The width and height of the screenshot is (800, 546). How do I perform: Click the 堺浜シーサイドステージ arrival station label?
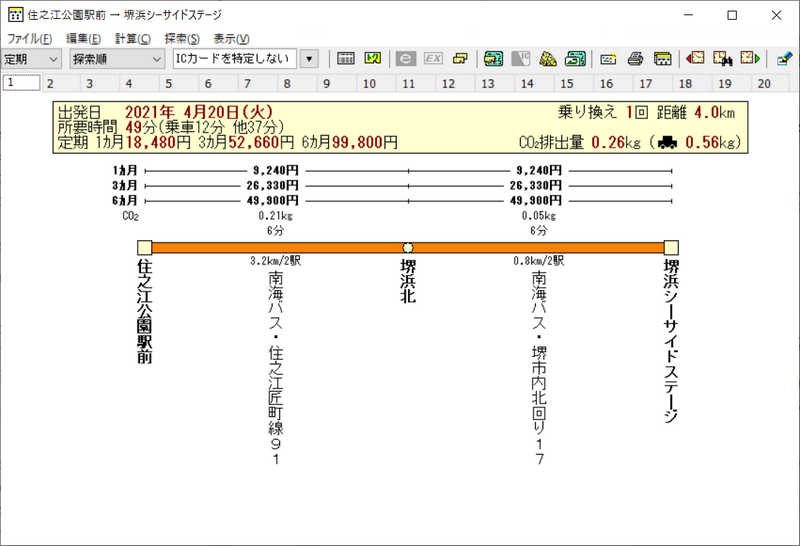click(x=671, y=341)
